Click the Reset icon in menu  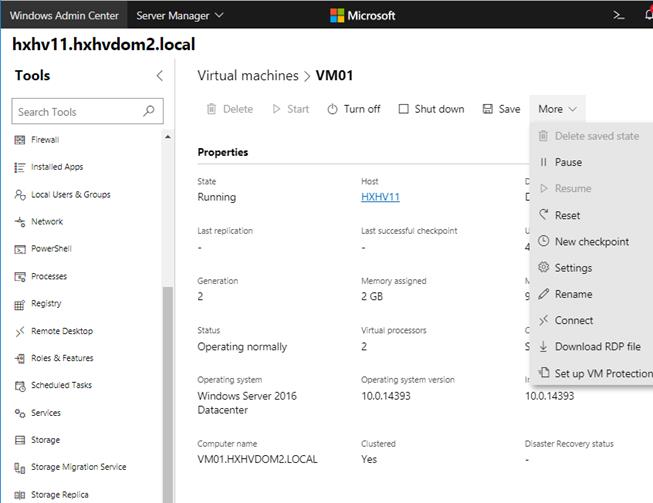[543, 215]
